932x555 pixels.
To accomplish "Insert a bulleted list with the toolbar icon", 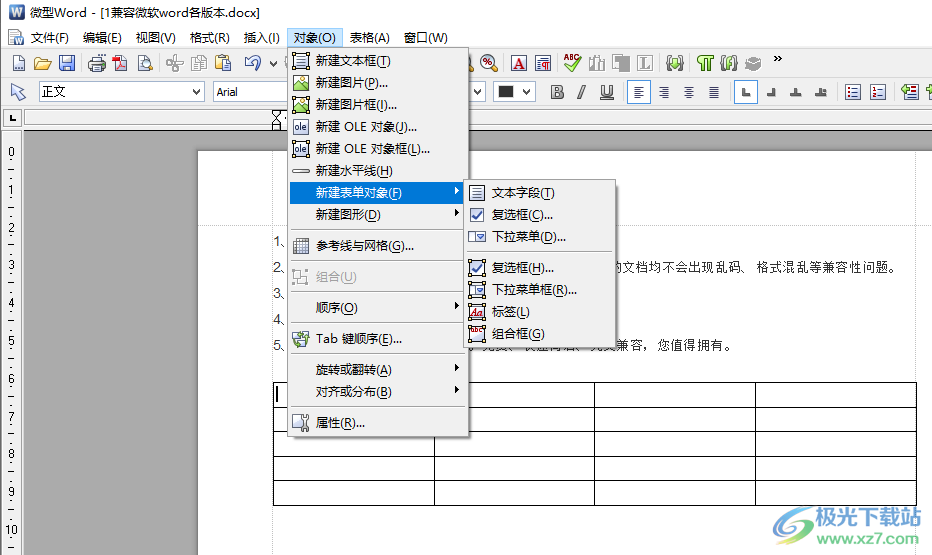I will click(853, 92).
